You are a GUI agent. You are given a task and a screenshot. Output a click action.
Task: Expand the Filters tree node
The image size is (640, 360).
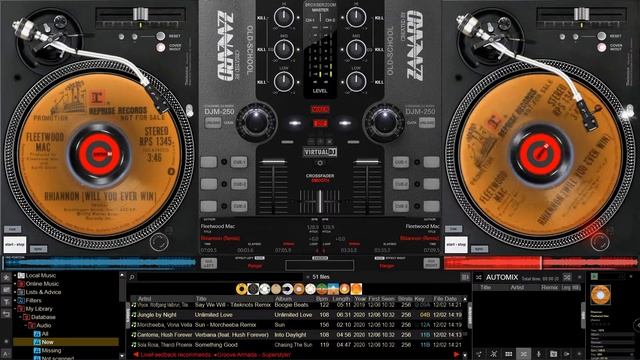point(15,300)
